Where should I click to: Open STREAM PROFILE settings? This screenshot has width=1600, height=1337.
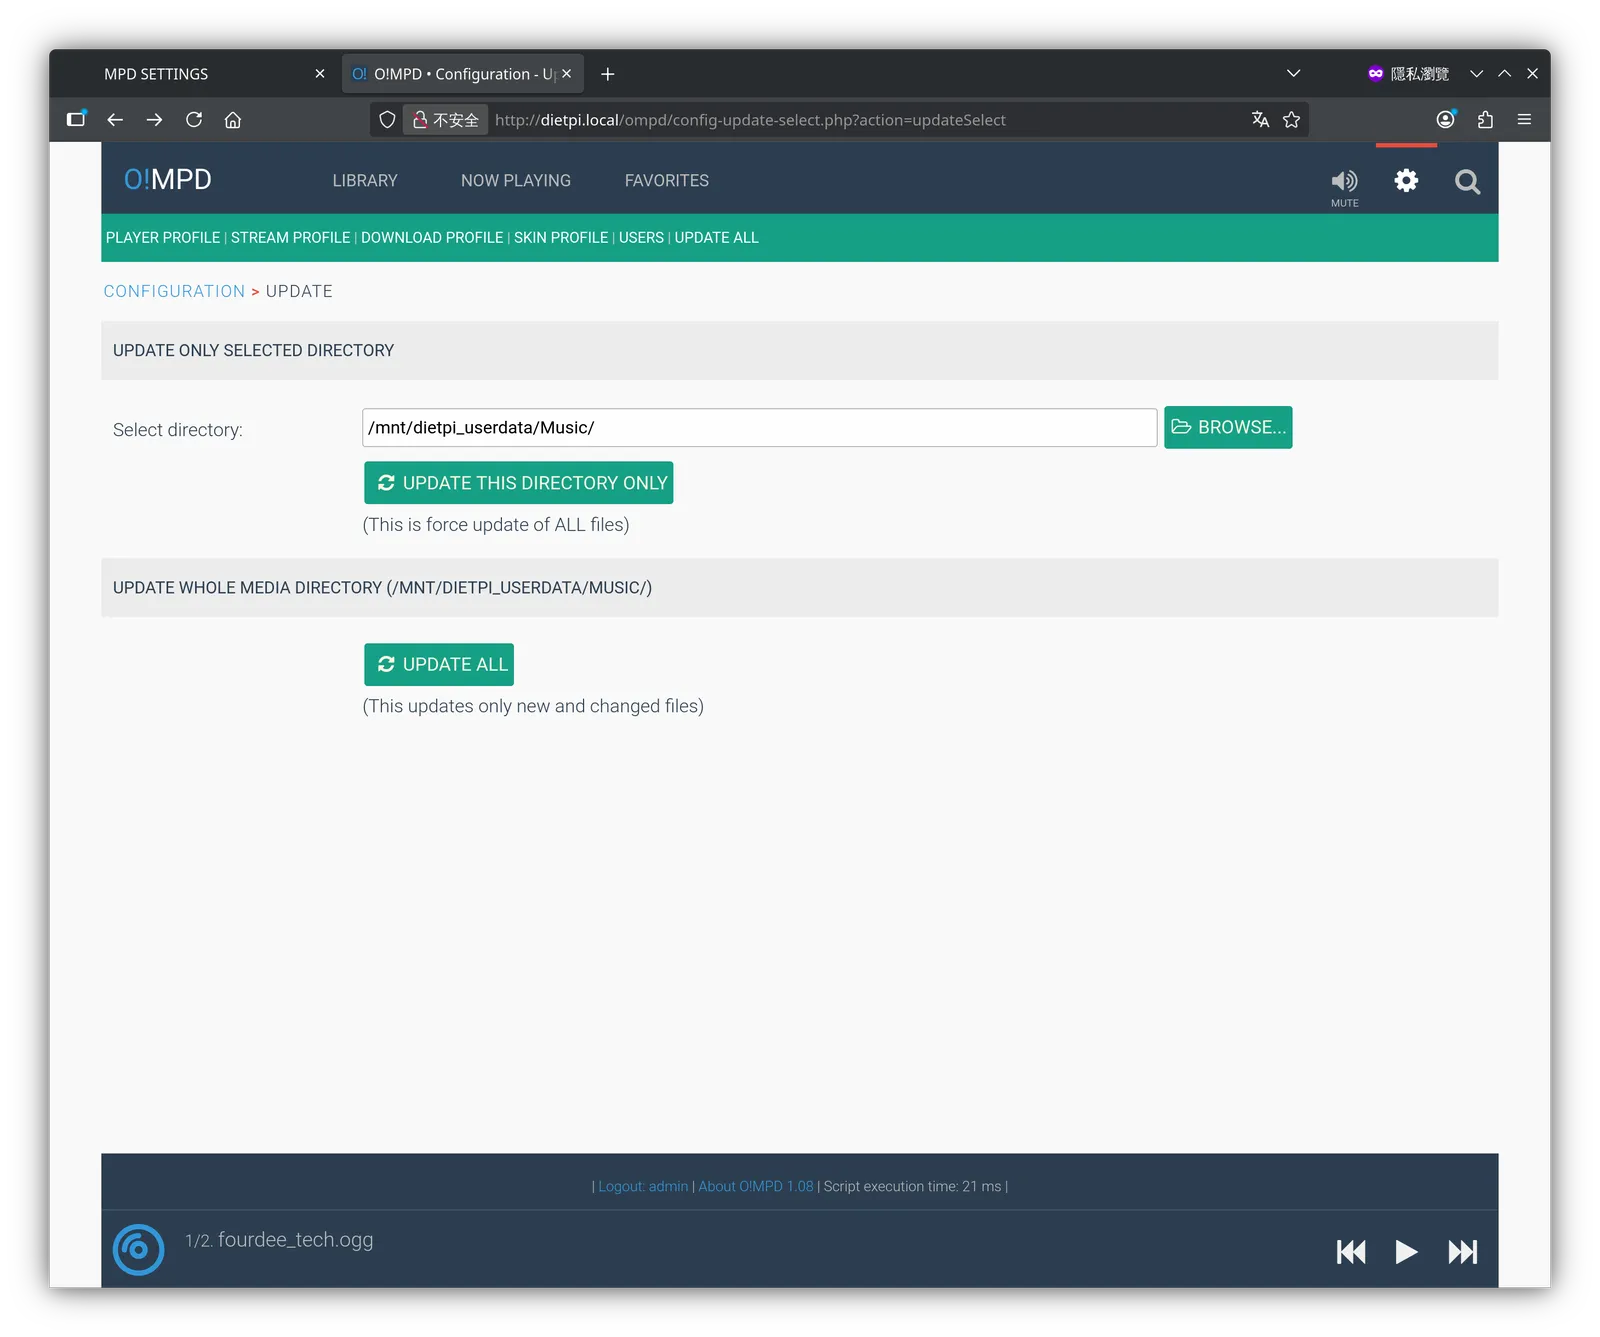click(291, 238)
